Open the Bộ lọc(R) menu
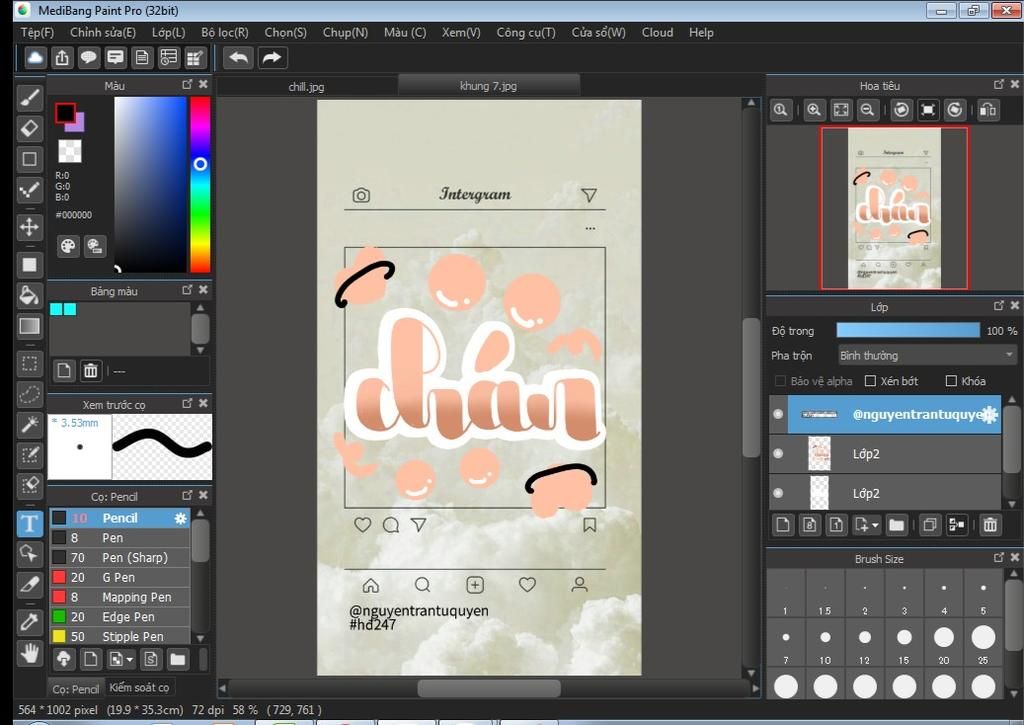This screenshot has width=1024, height=725. click(x=224, y=32)
